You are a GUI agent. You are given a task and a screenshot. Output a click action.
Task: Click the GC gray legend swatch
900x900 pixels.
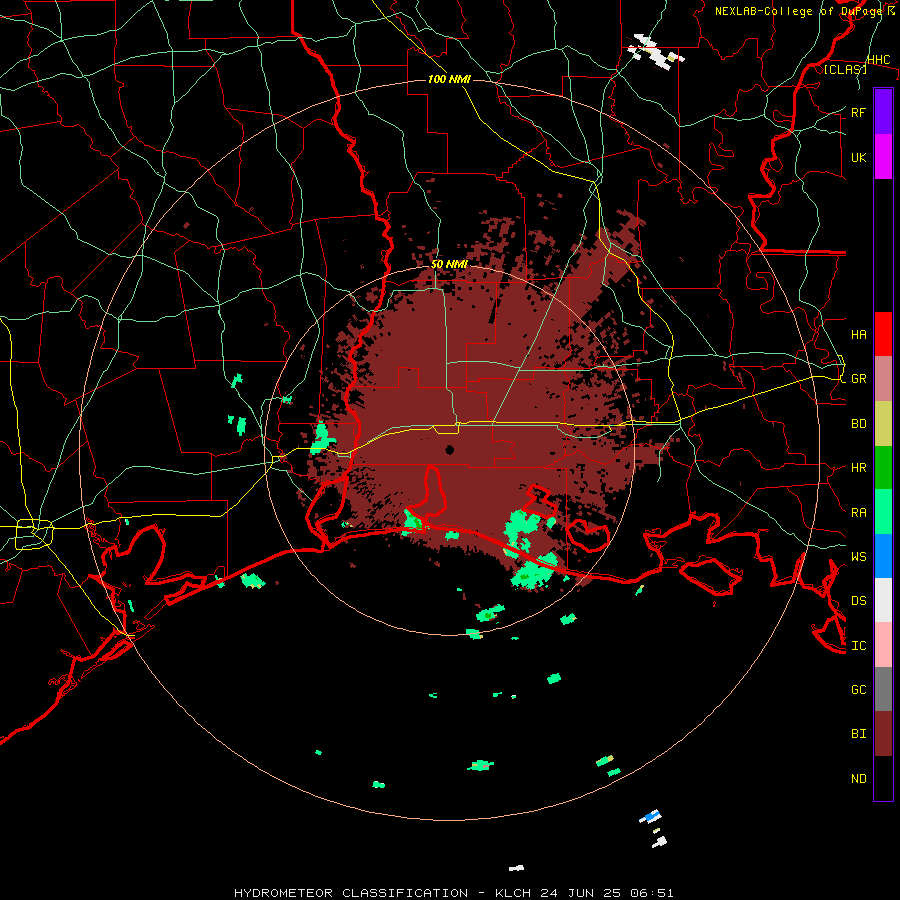(x=883, y=689)
